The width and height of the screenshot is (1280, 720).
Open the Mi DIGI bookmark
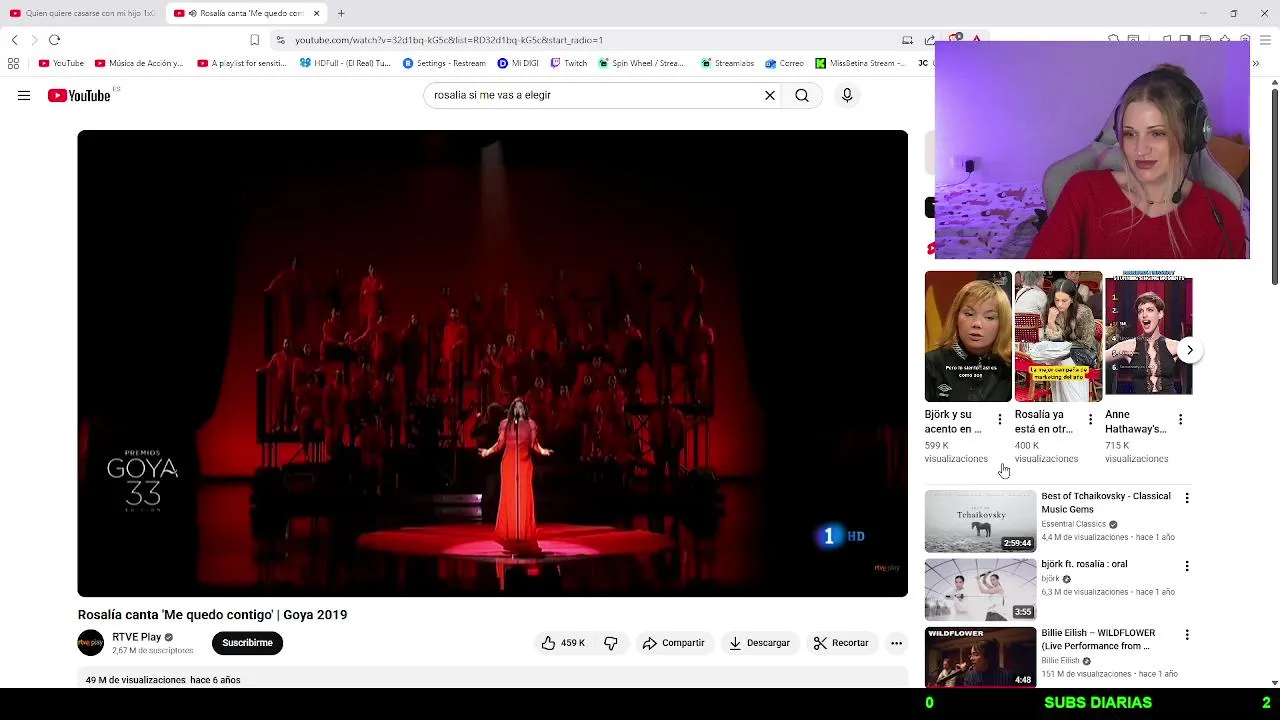(518, 63)
